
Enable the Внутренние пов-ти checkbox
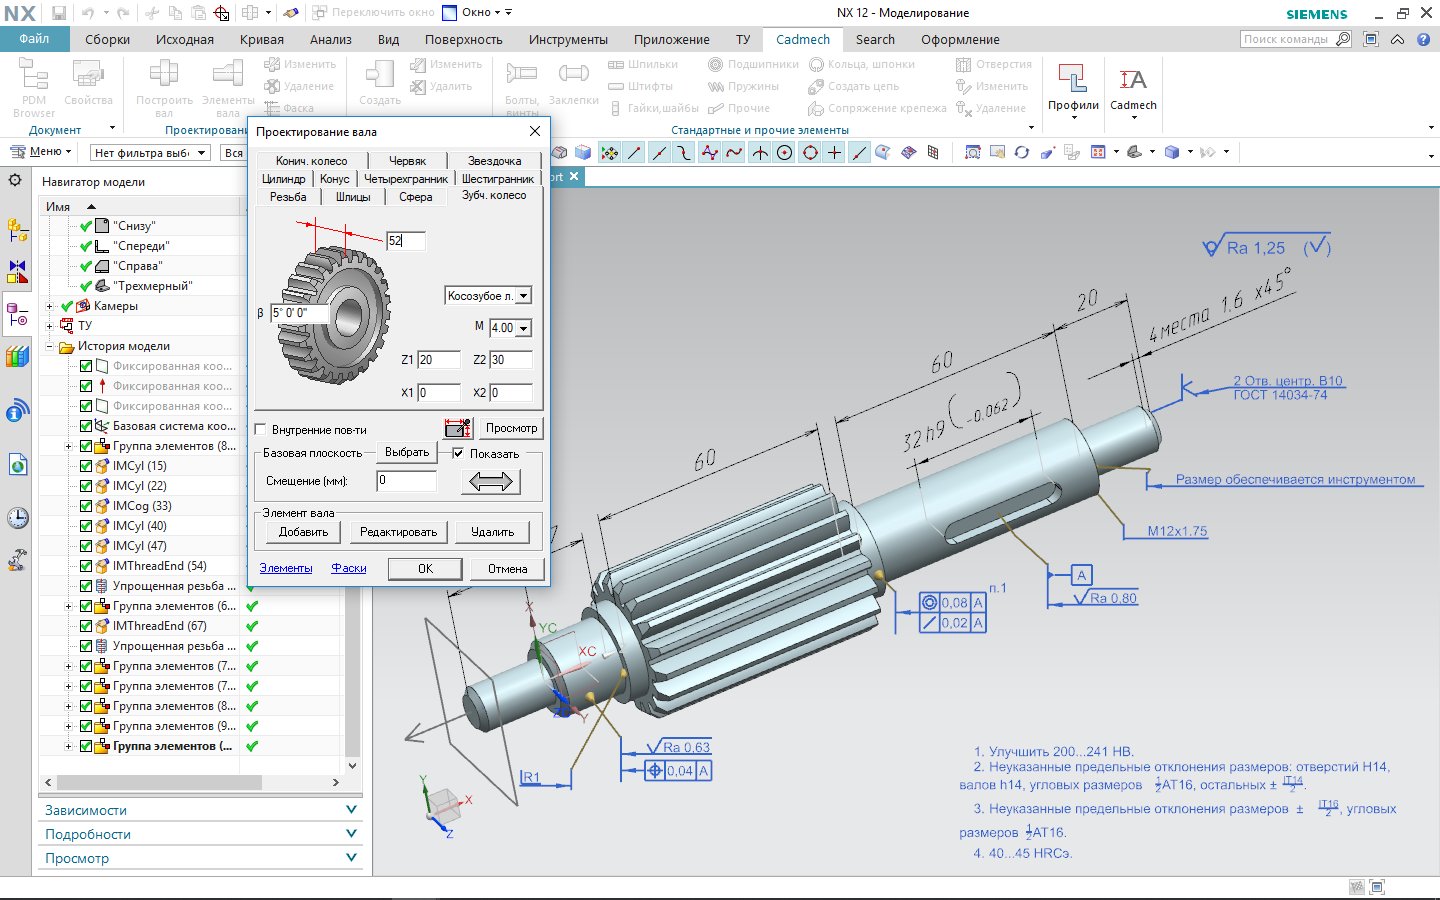261,430
